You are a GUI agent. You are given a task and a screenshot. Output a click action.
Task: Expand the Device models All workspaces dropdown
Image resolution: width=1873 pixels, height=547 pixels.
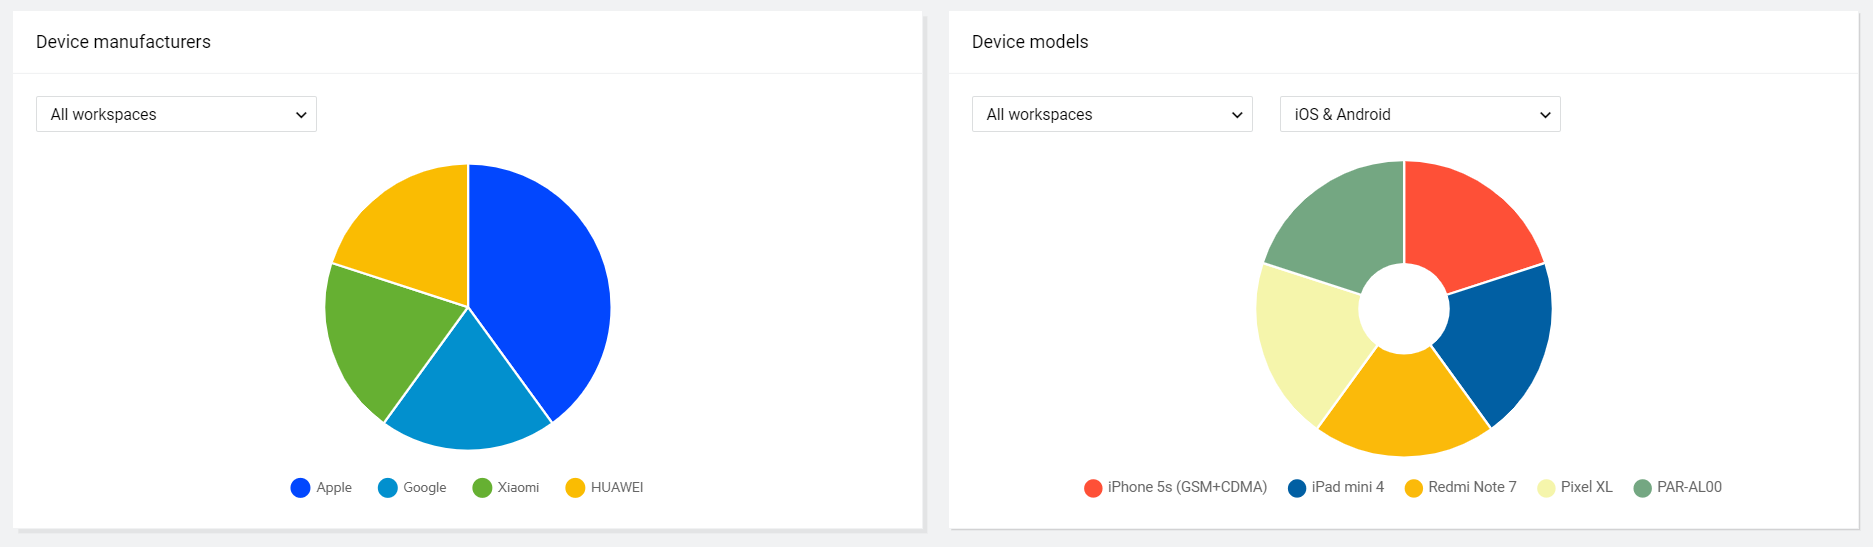point(1111,114)
